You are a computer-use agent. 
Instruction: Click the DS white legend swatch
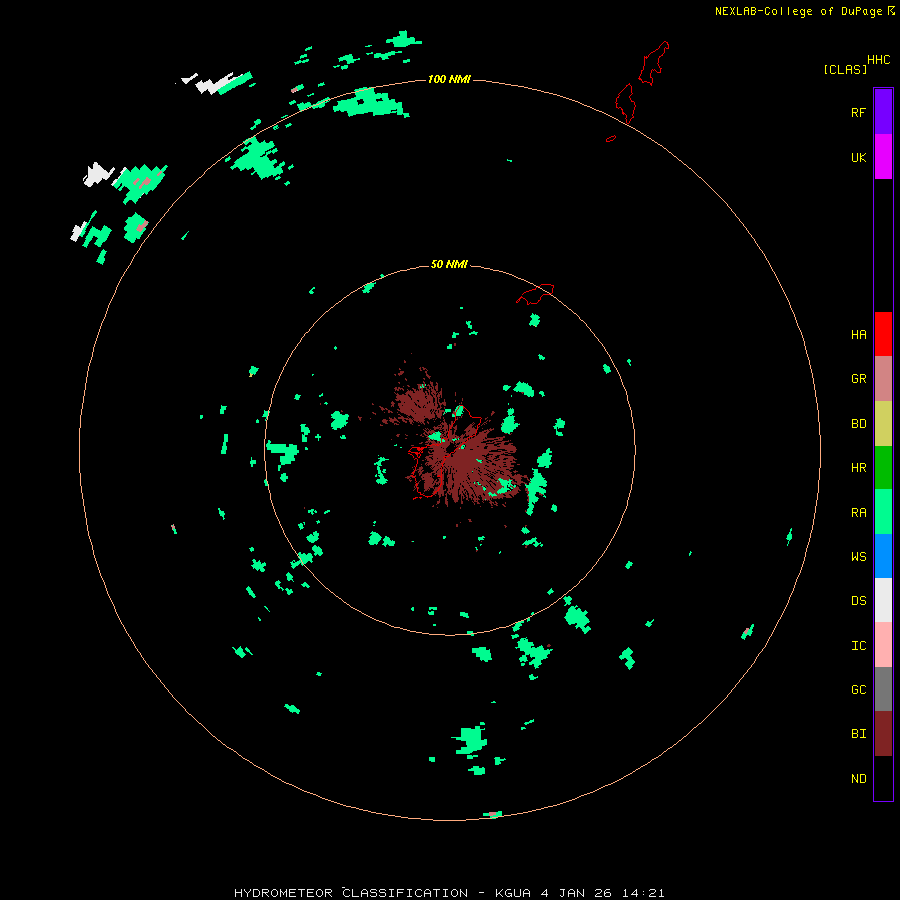[x=883, y=600]
